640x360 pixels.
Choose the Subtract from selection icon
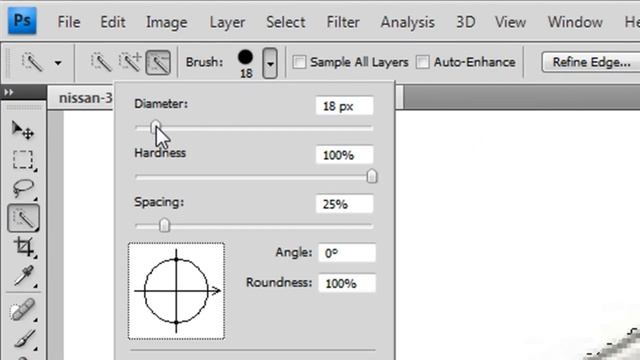[x=158, y=62]
